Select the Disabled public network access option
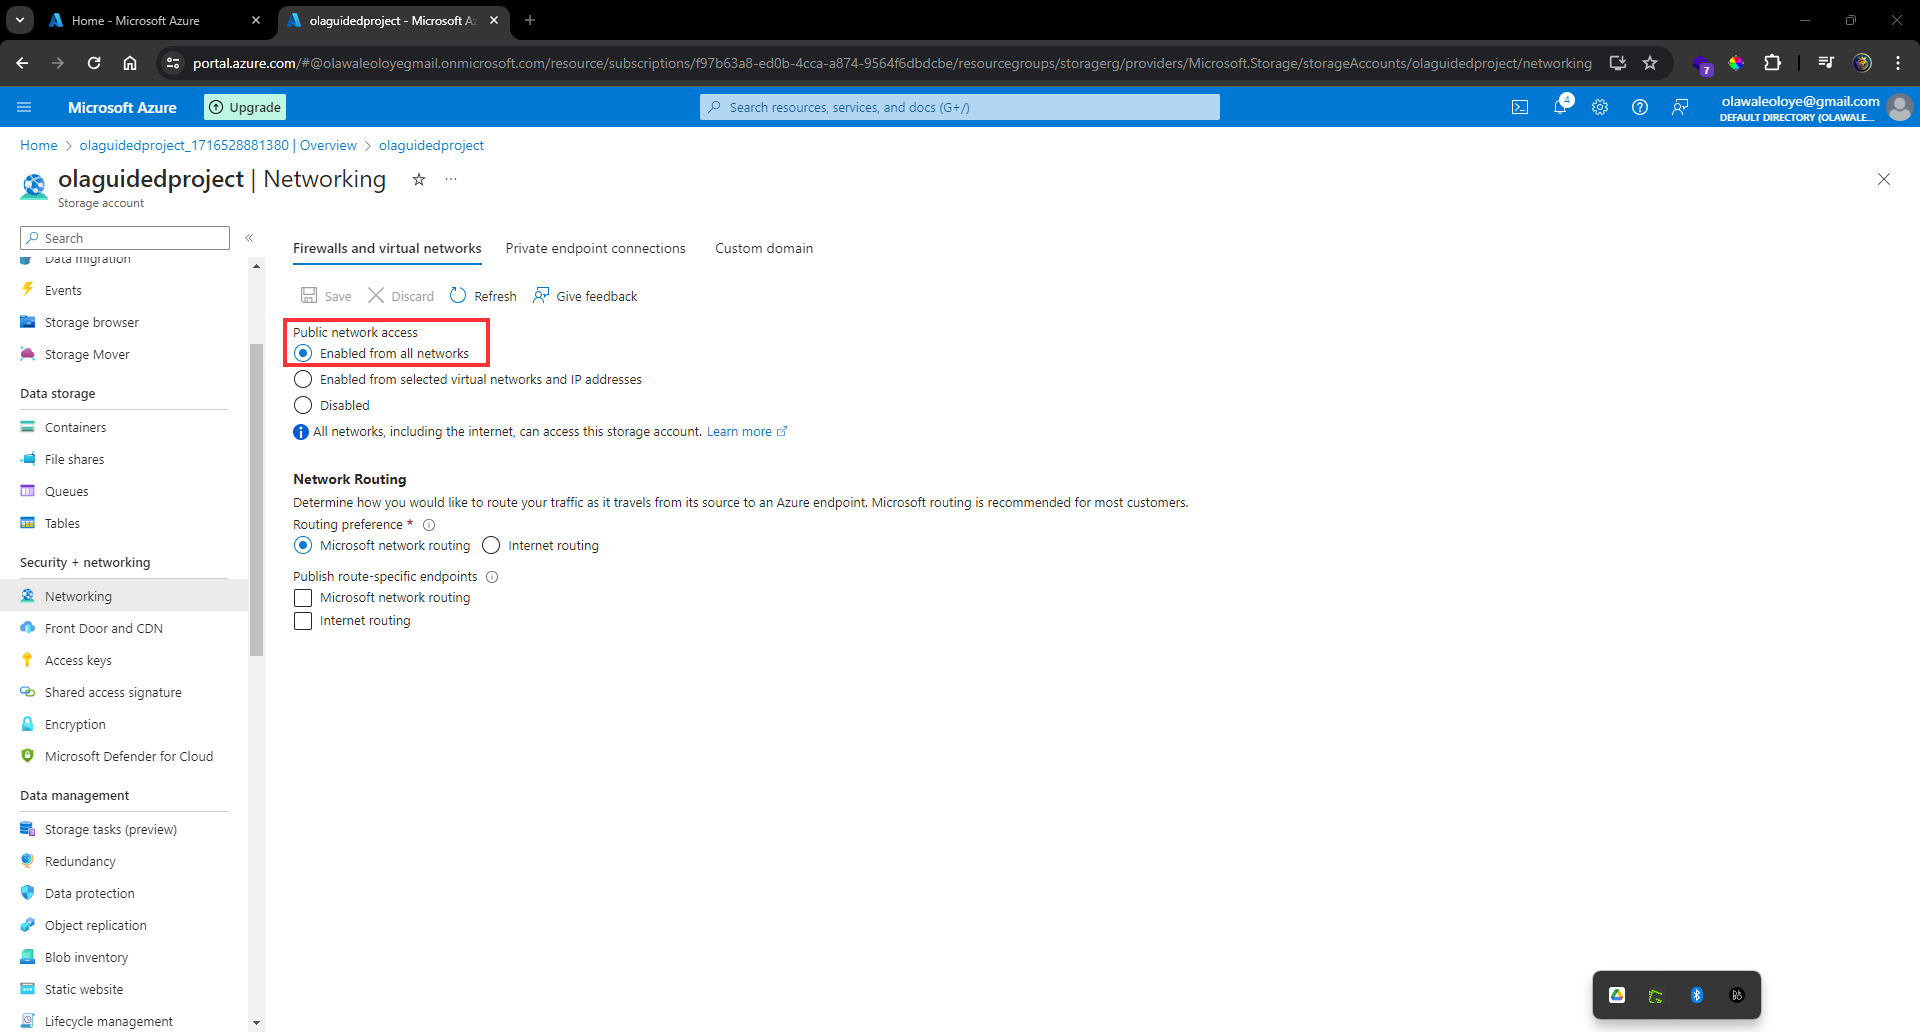The image size is (1920, 1032). pyautogui.click(x=303, y=405)
